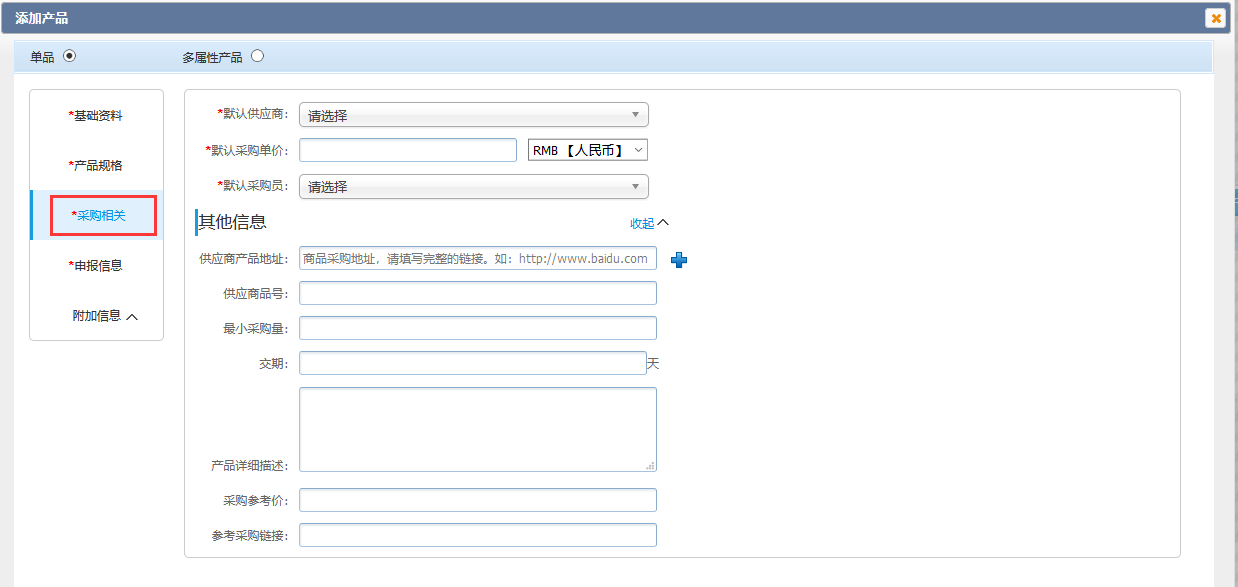Click the 供应商品号 input field
This screenshot has width=1238, height=587.
[x=477, y=293]
